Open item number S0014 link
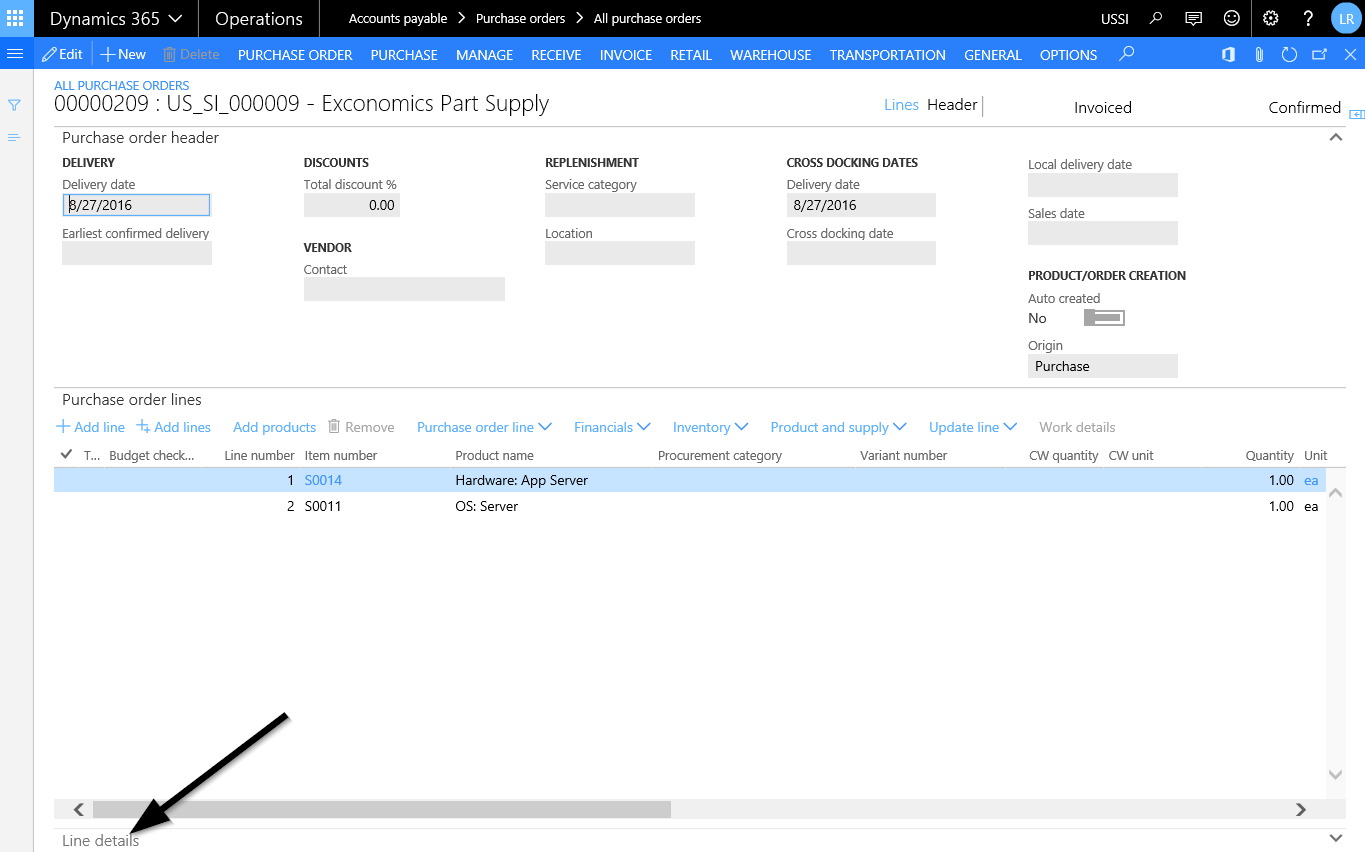 tap(323, 480)
